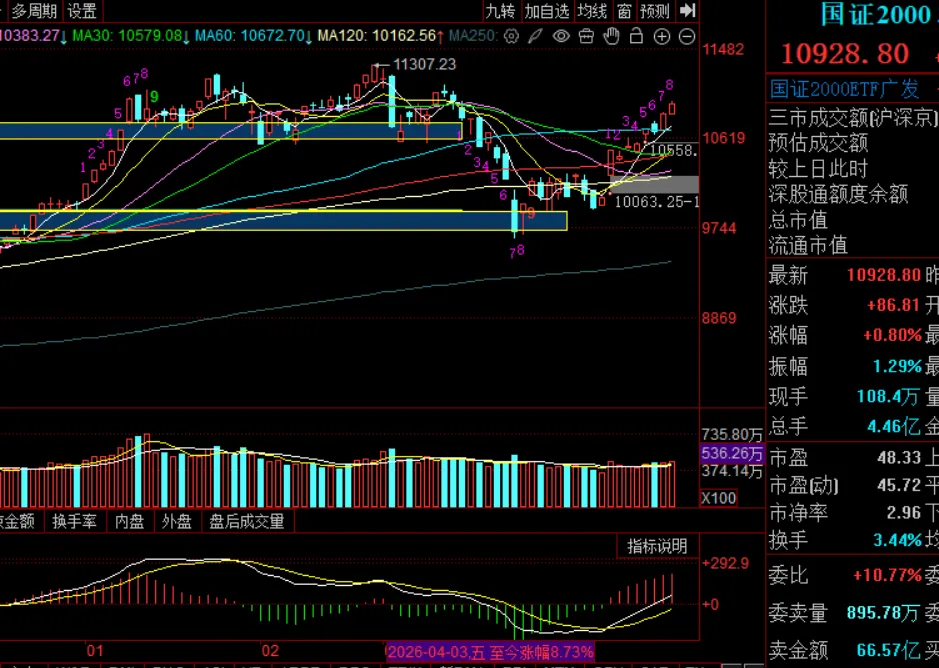Click the 窗 window button
The image size is (939, 668).
[x=624, y=11]
